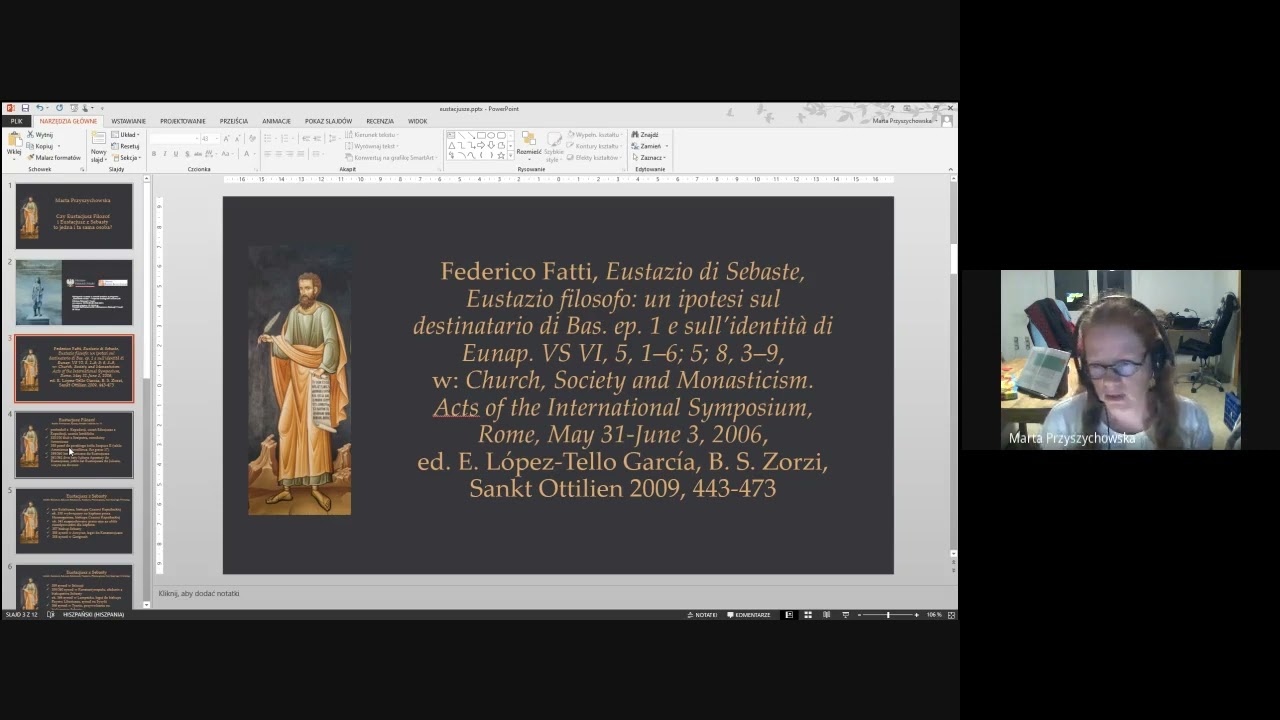Click reading view icon in status bar

pyautogui.click(x=827, y=615)
